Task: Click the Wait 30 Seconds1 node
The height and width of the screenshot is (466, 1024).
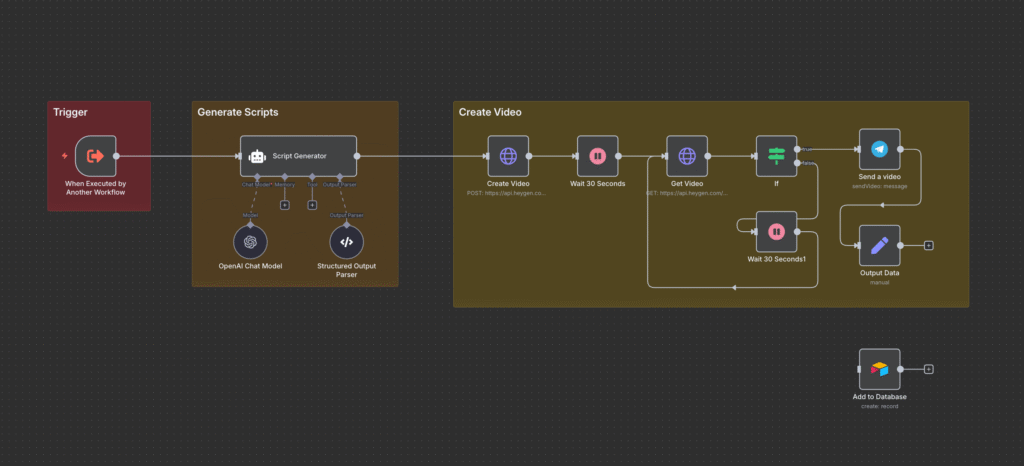Action: [x=776, y=231]
